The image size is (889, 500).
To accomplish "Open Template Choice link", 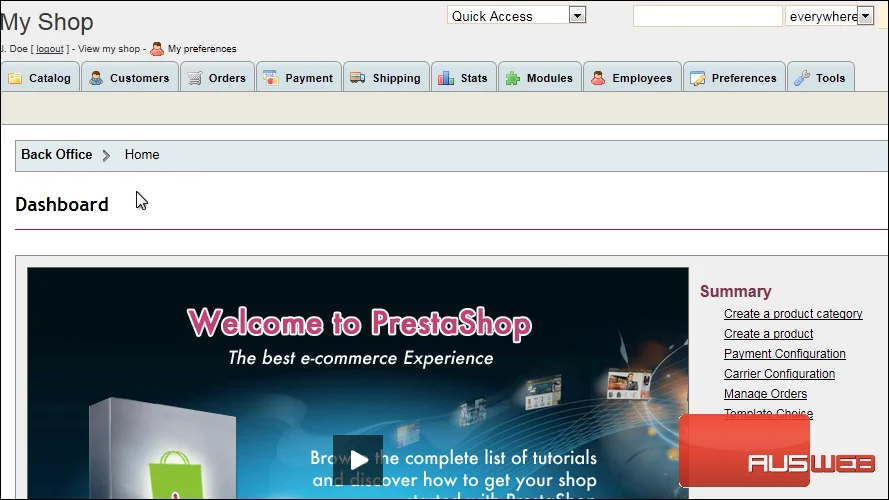I will (x=768, y=413).
